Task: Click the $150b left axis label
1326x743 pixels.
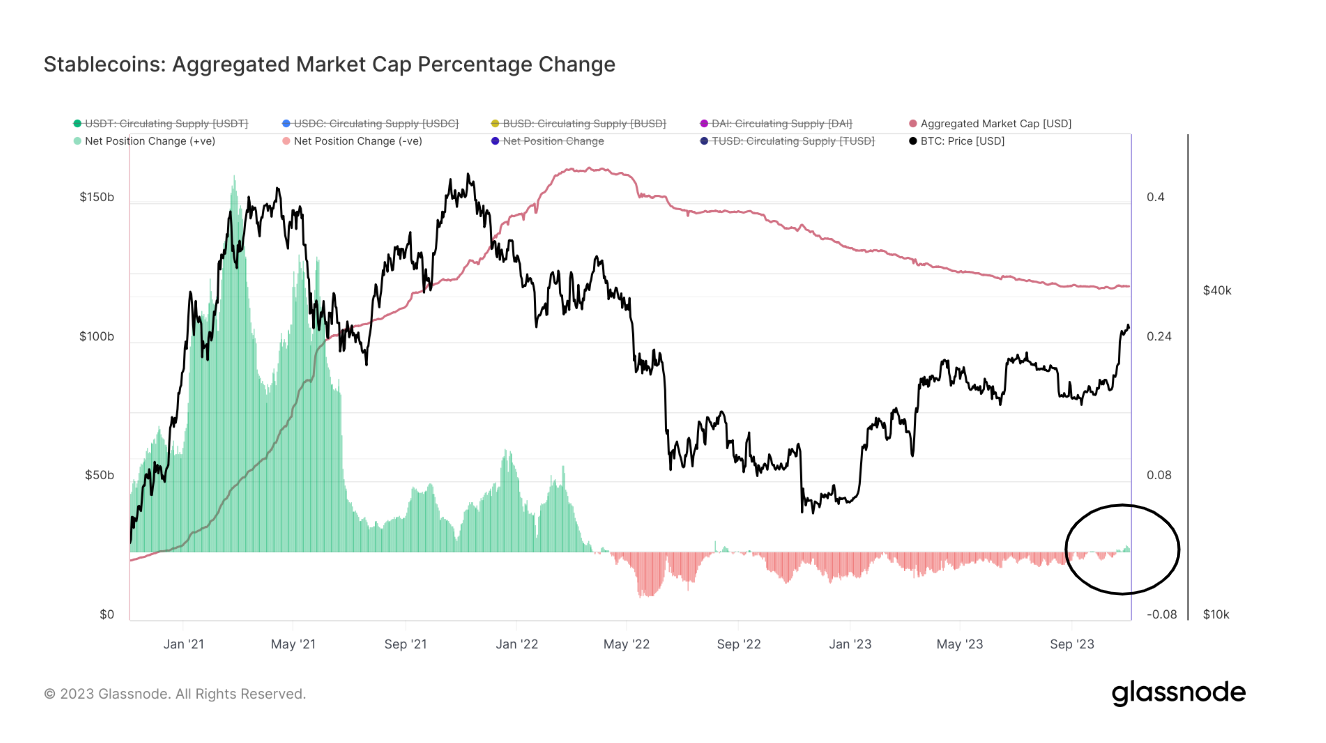Action: [97, 198]
